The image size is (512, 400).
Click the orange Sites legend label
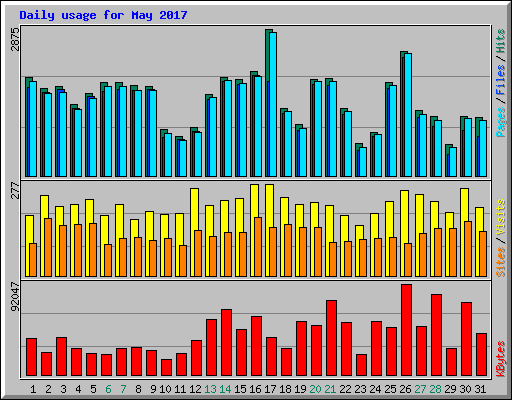(x=501, y=262)
